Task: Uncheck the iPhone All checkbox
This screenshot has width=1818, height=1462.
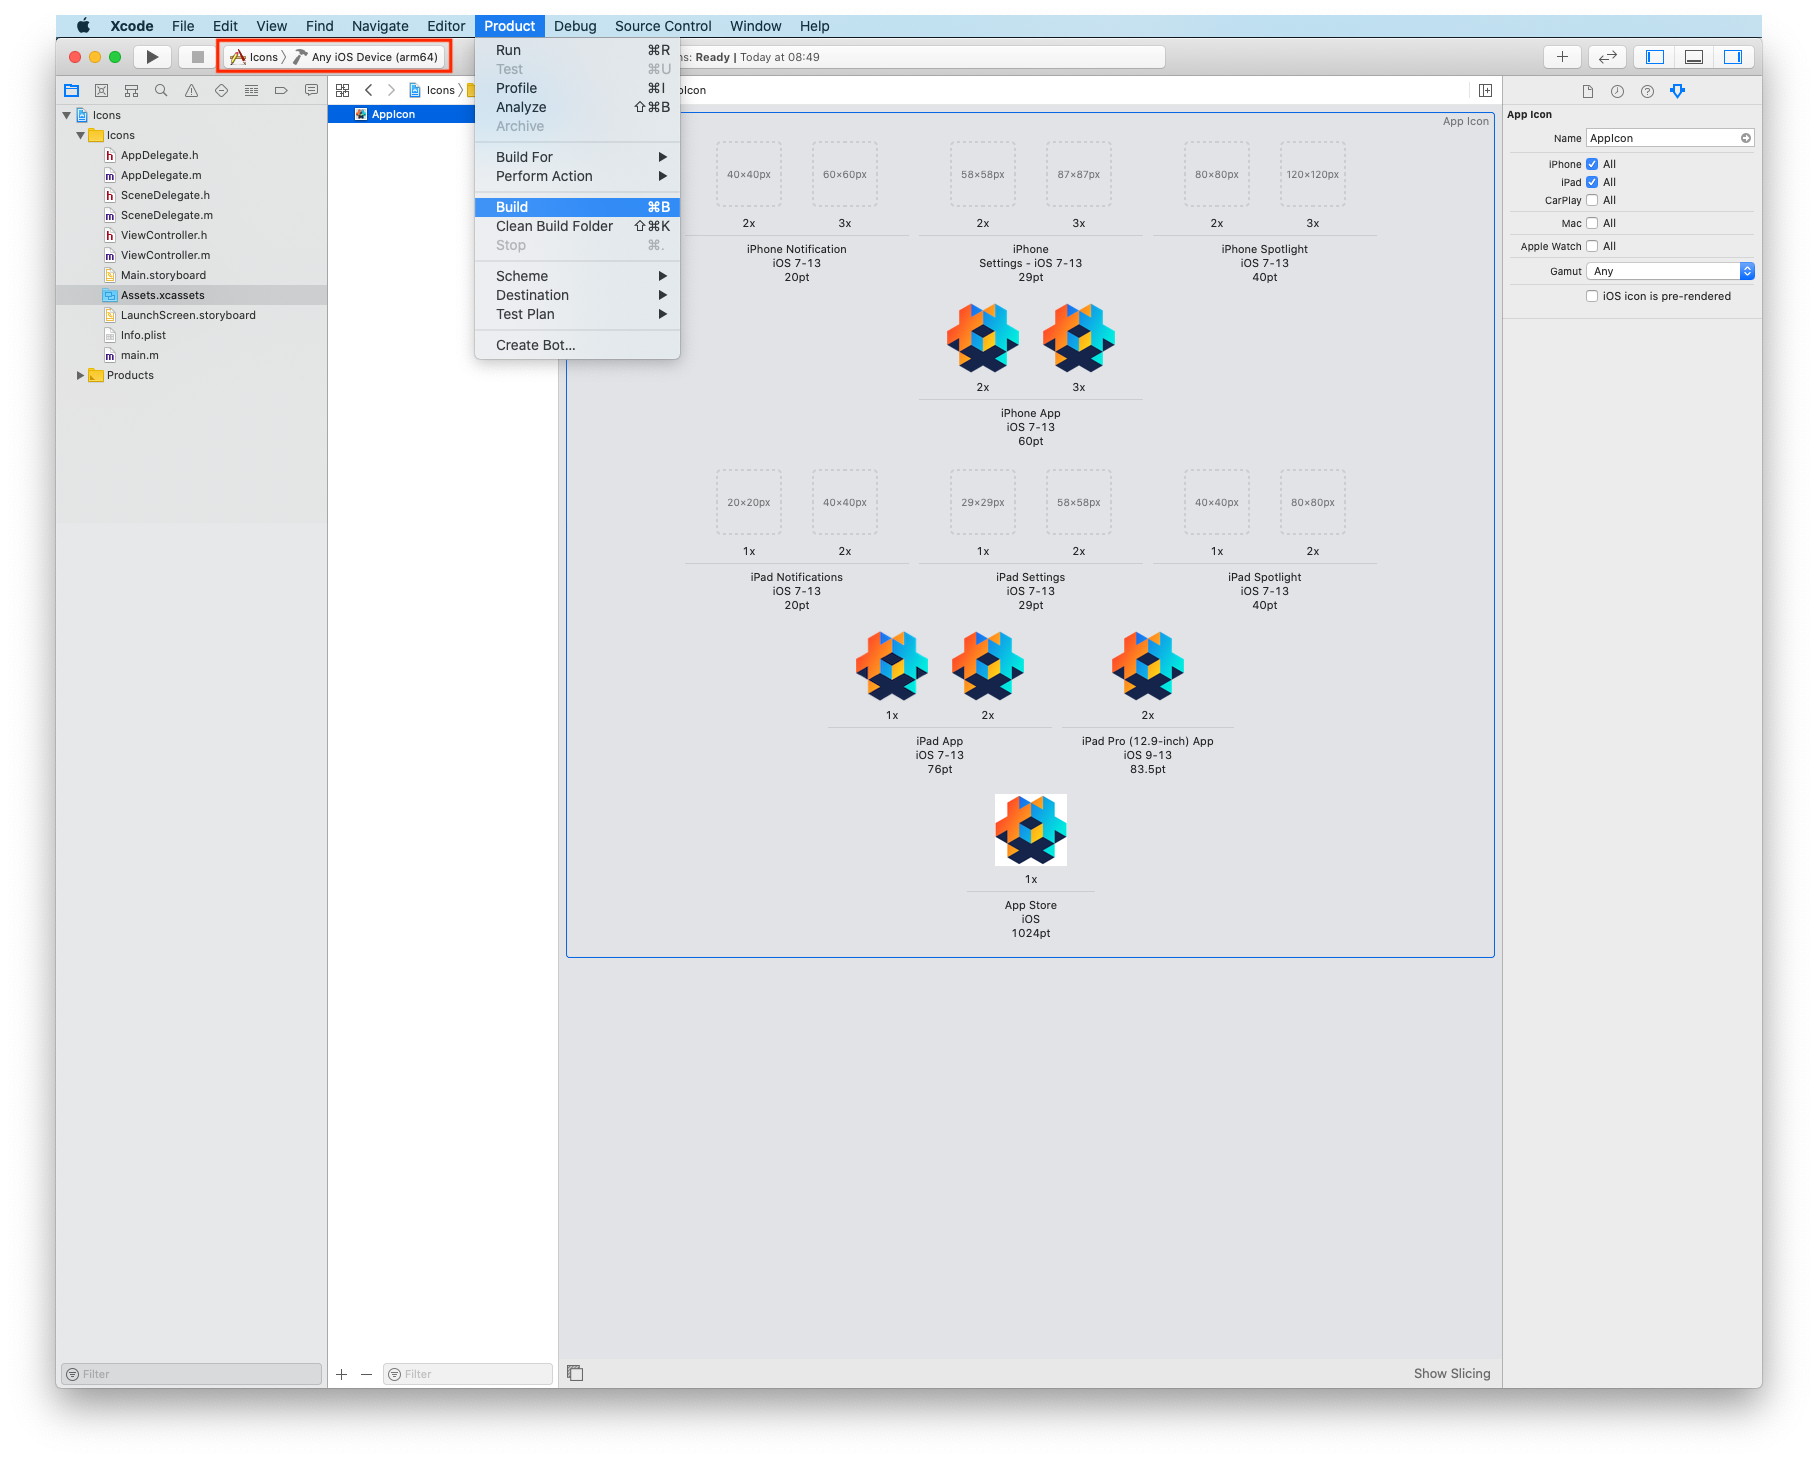Action: point(1592,164)
